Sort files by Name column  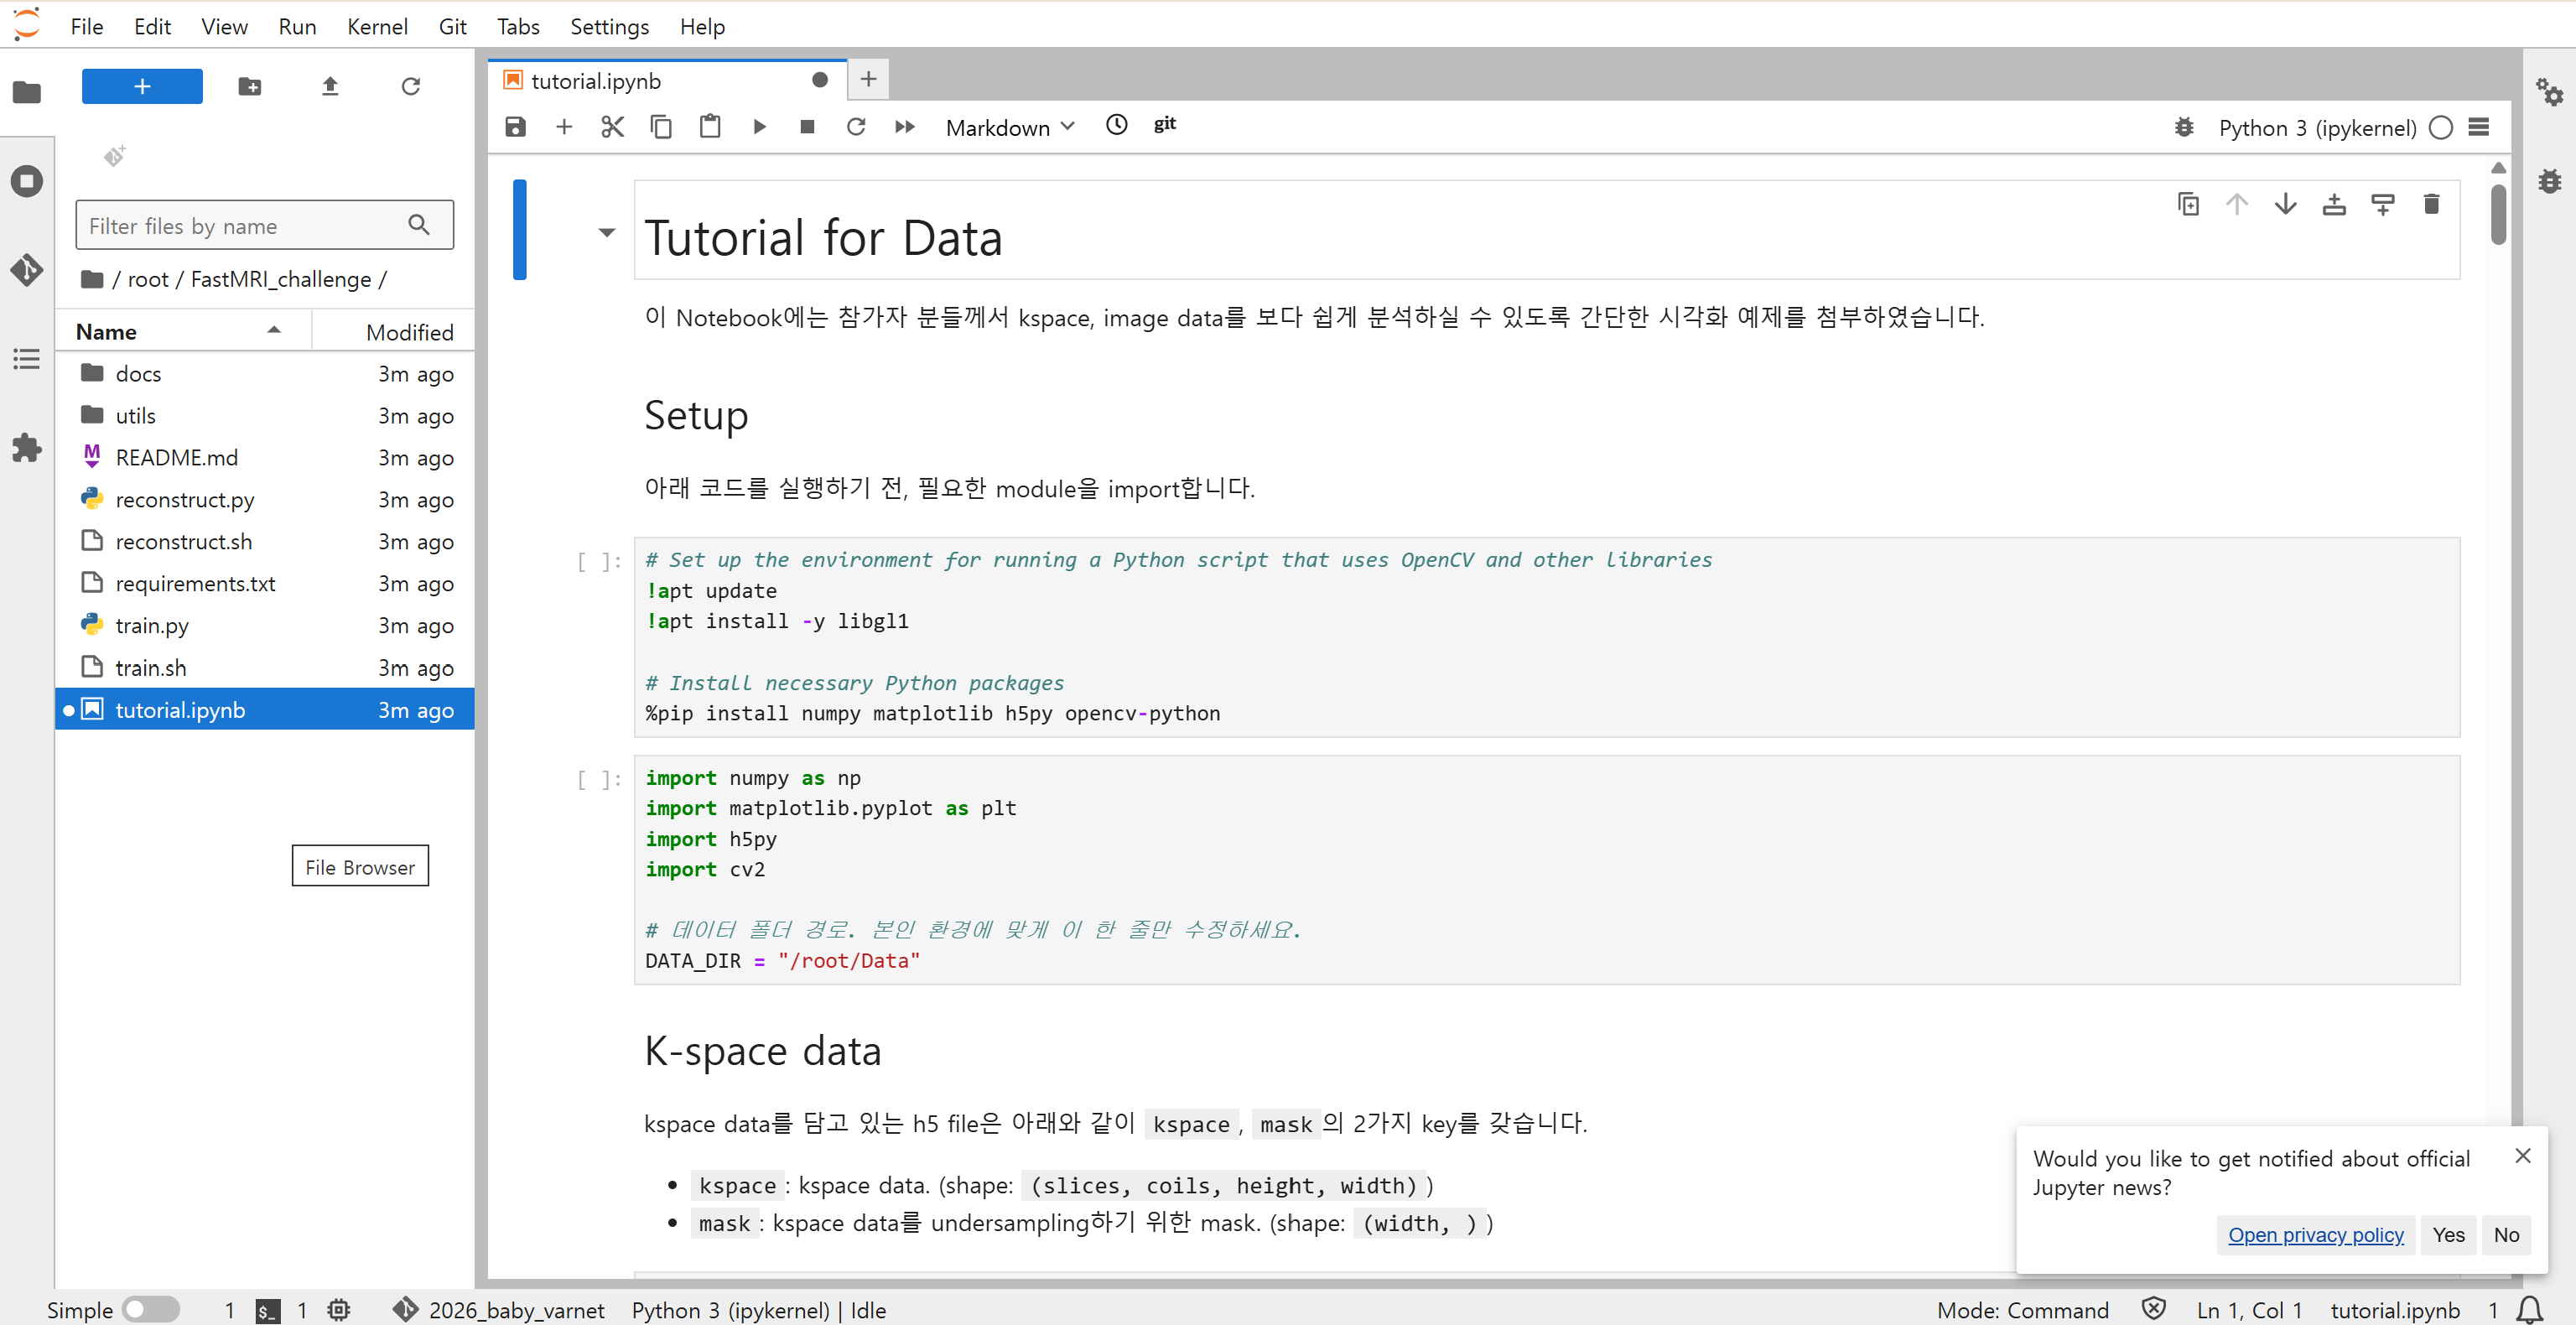pos(180,331)
